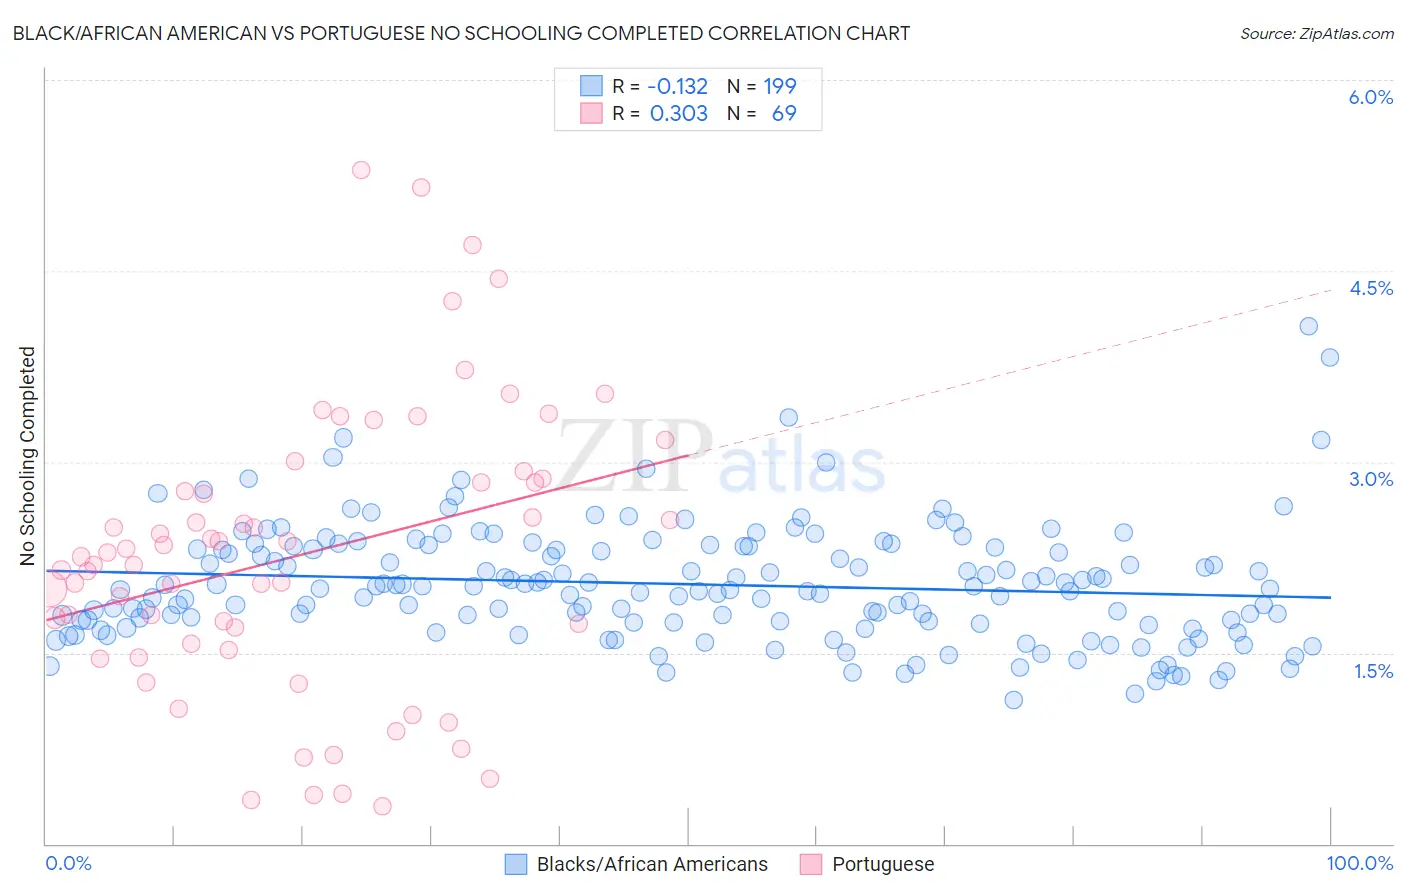The height and width of the screenshot is (892, 1406).
Task: Click the 100.0% x-axis label
Action: (x=1360, y=863)
